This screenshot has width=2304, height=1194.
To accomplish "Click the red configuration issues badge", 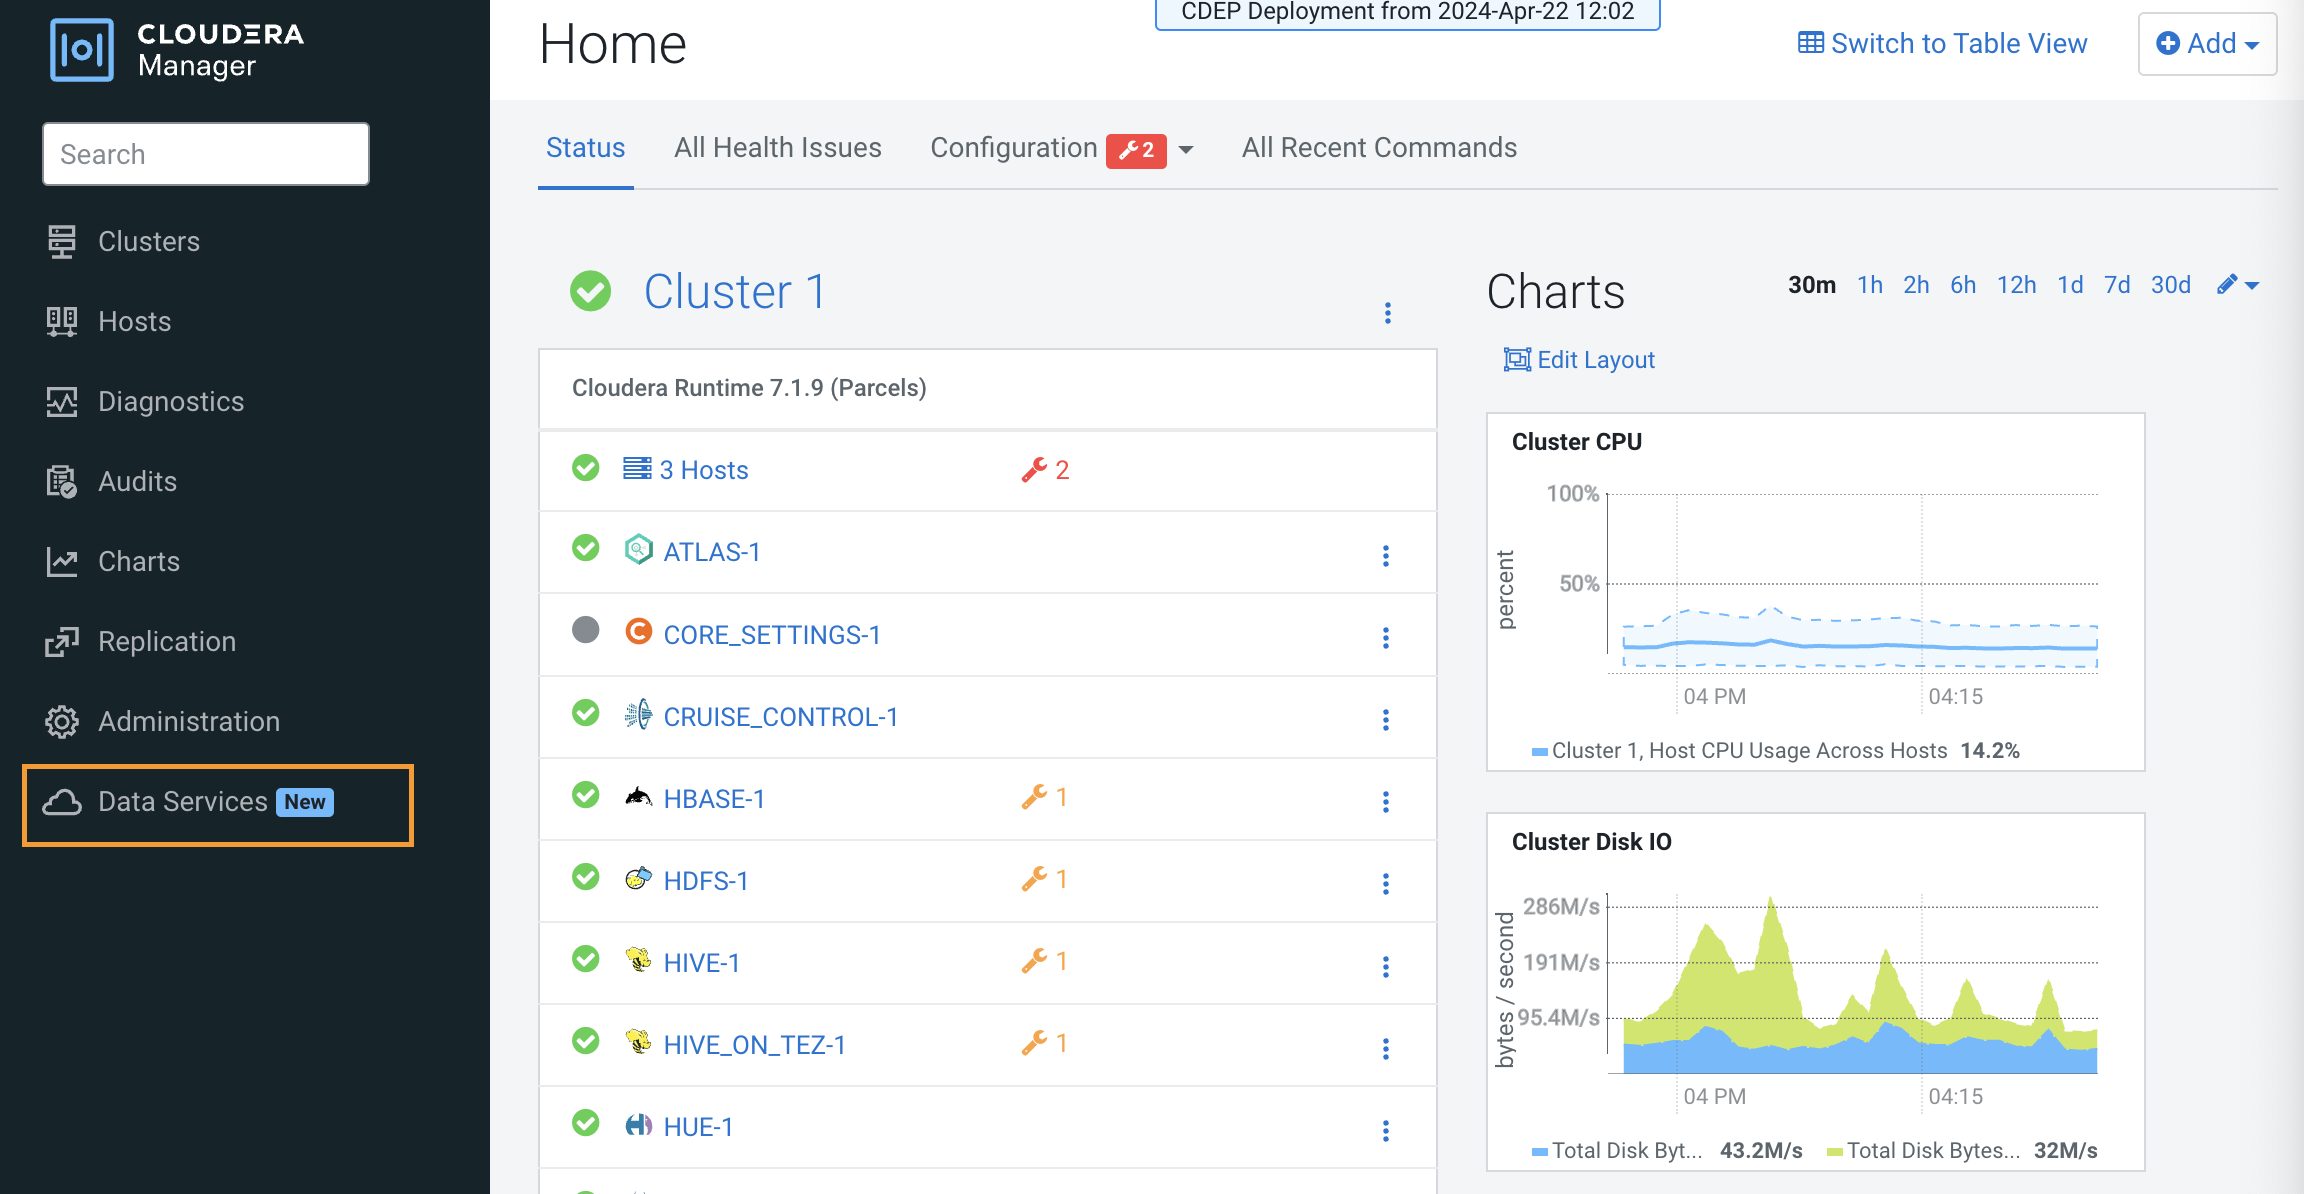I will (x=1136, y=150).
